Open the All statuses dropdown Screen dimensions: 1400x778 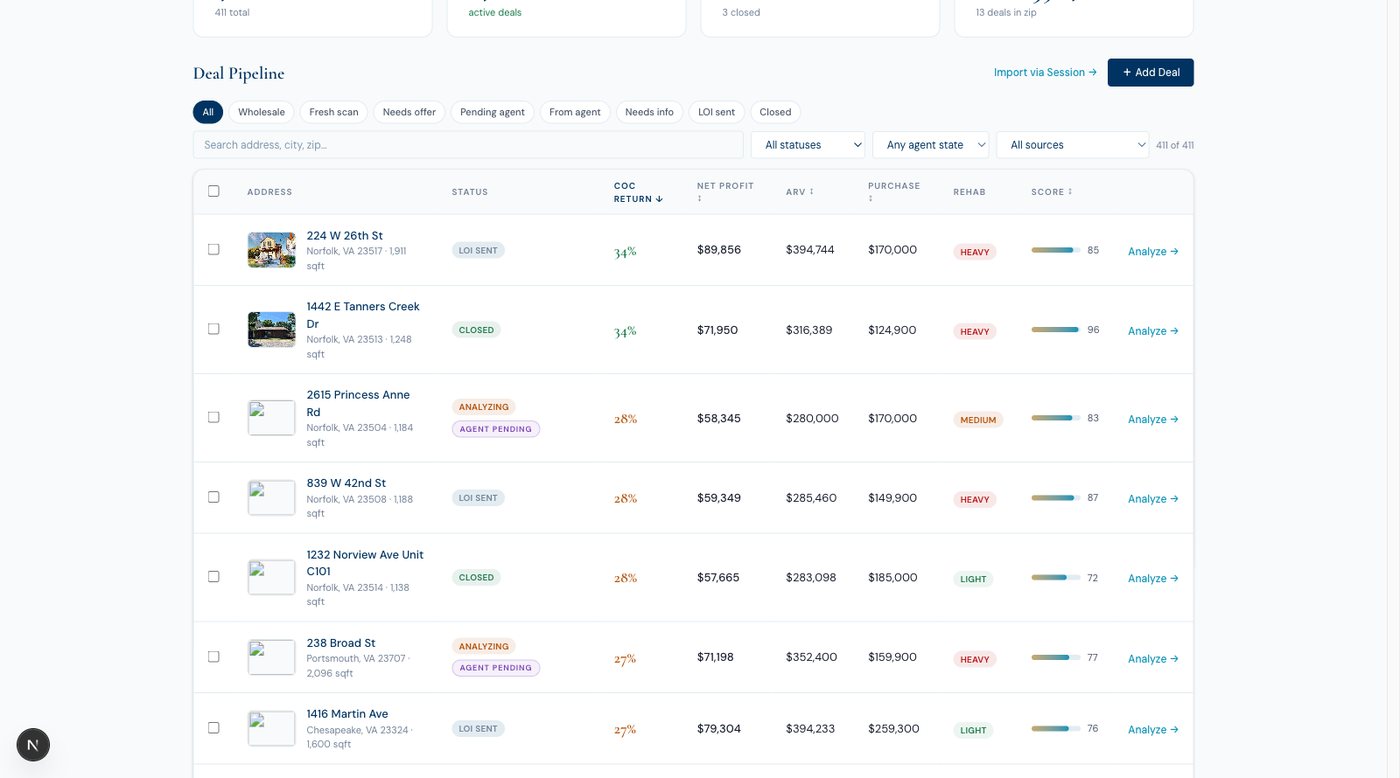[x=808, y=145]
